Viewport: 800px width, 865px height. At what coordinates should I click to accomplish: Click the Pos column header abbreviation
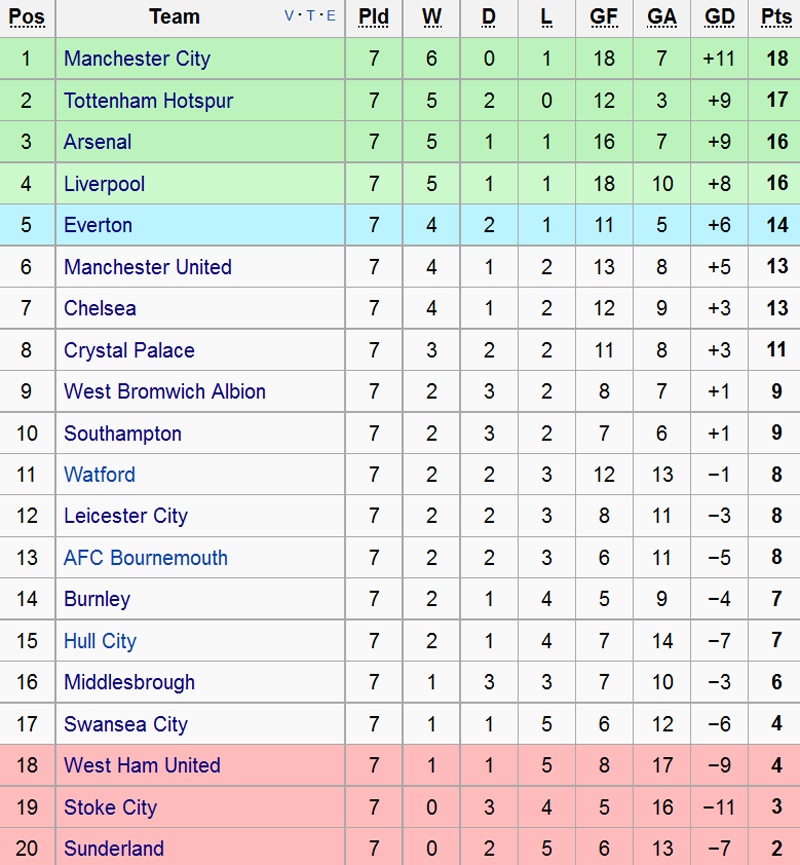(26, 17)
